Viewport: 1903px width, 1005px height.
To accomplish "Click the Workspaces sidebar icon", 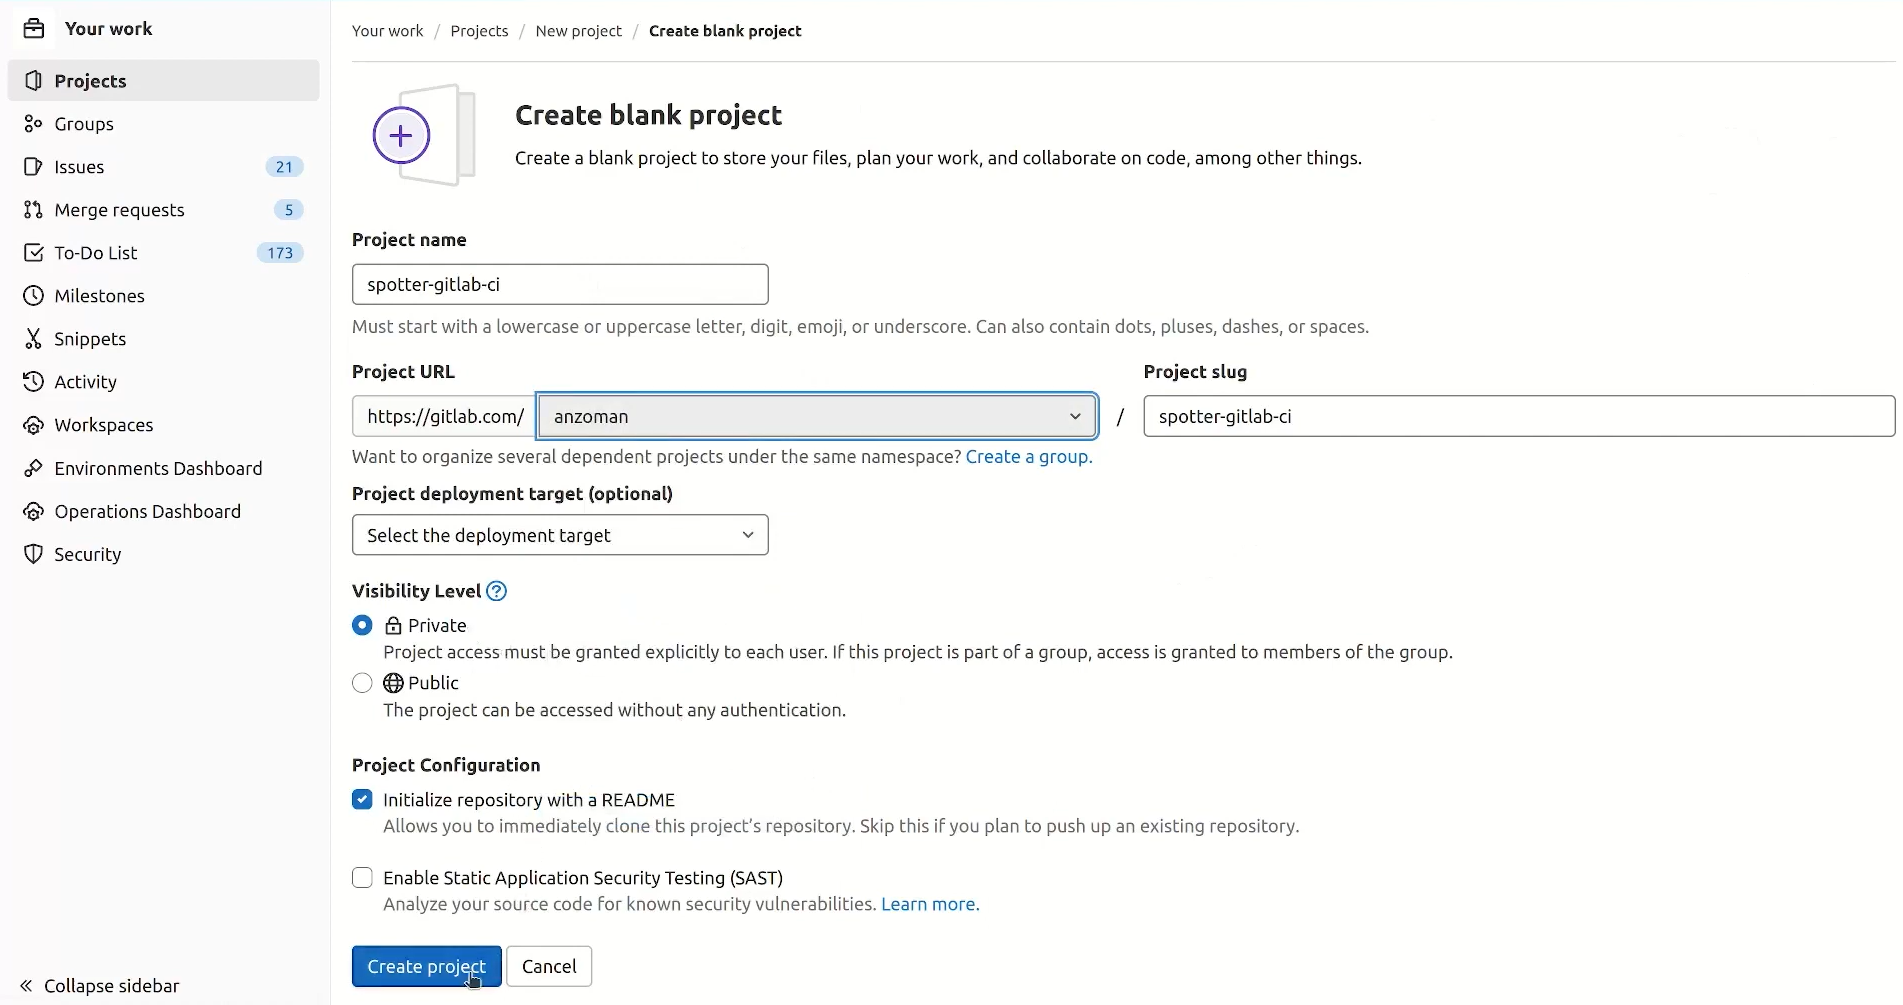I will [x=33, y=425].
